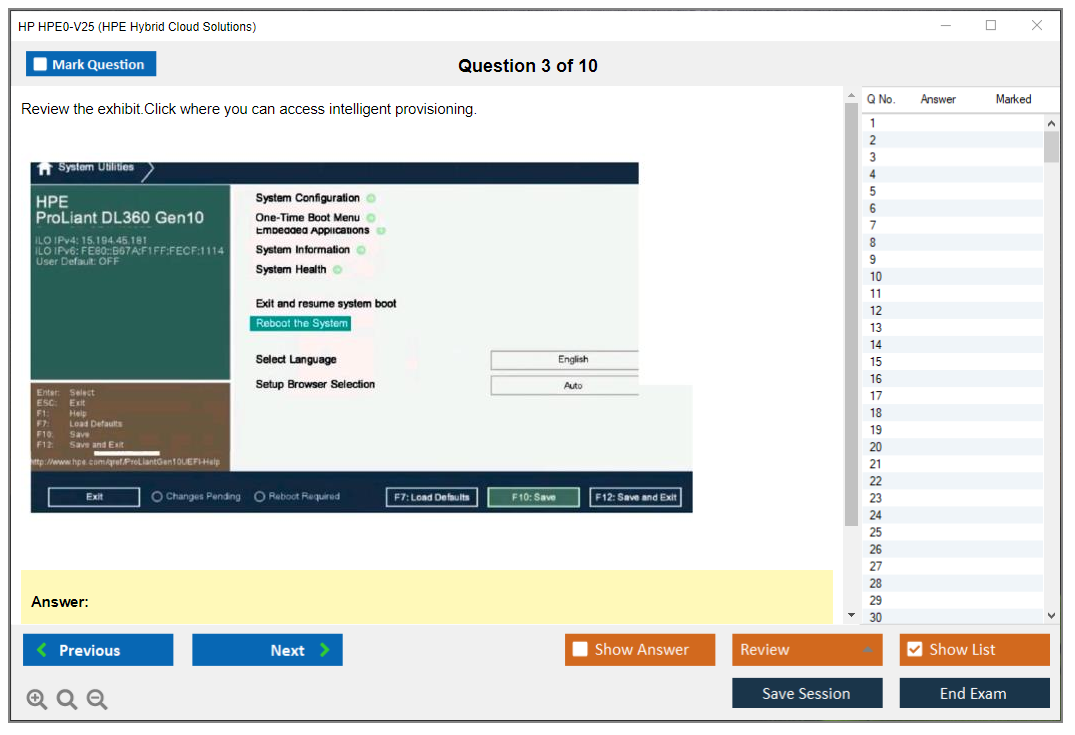1075x735 pixels.
Task: Open the Review dropdown
Action: point(807,650)
